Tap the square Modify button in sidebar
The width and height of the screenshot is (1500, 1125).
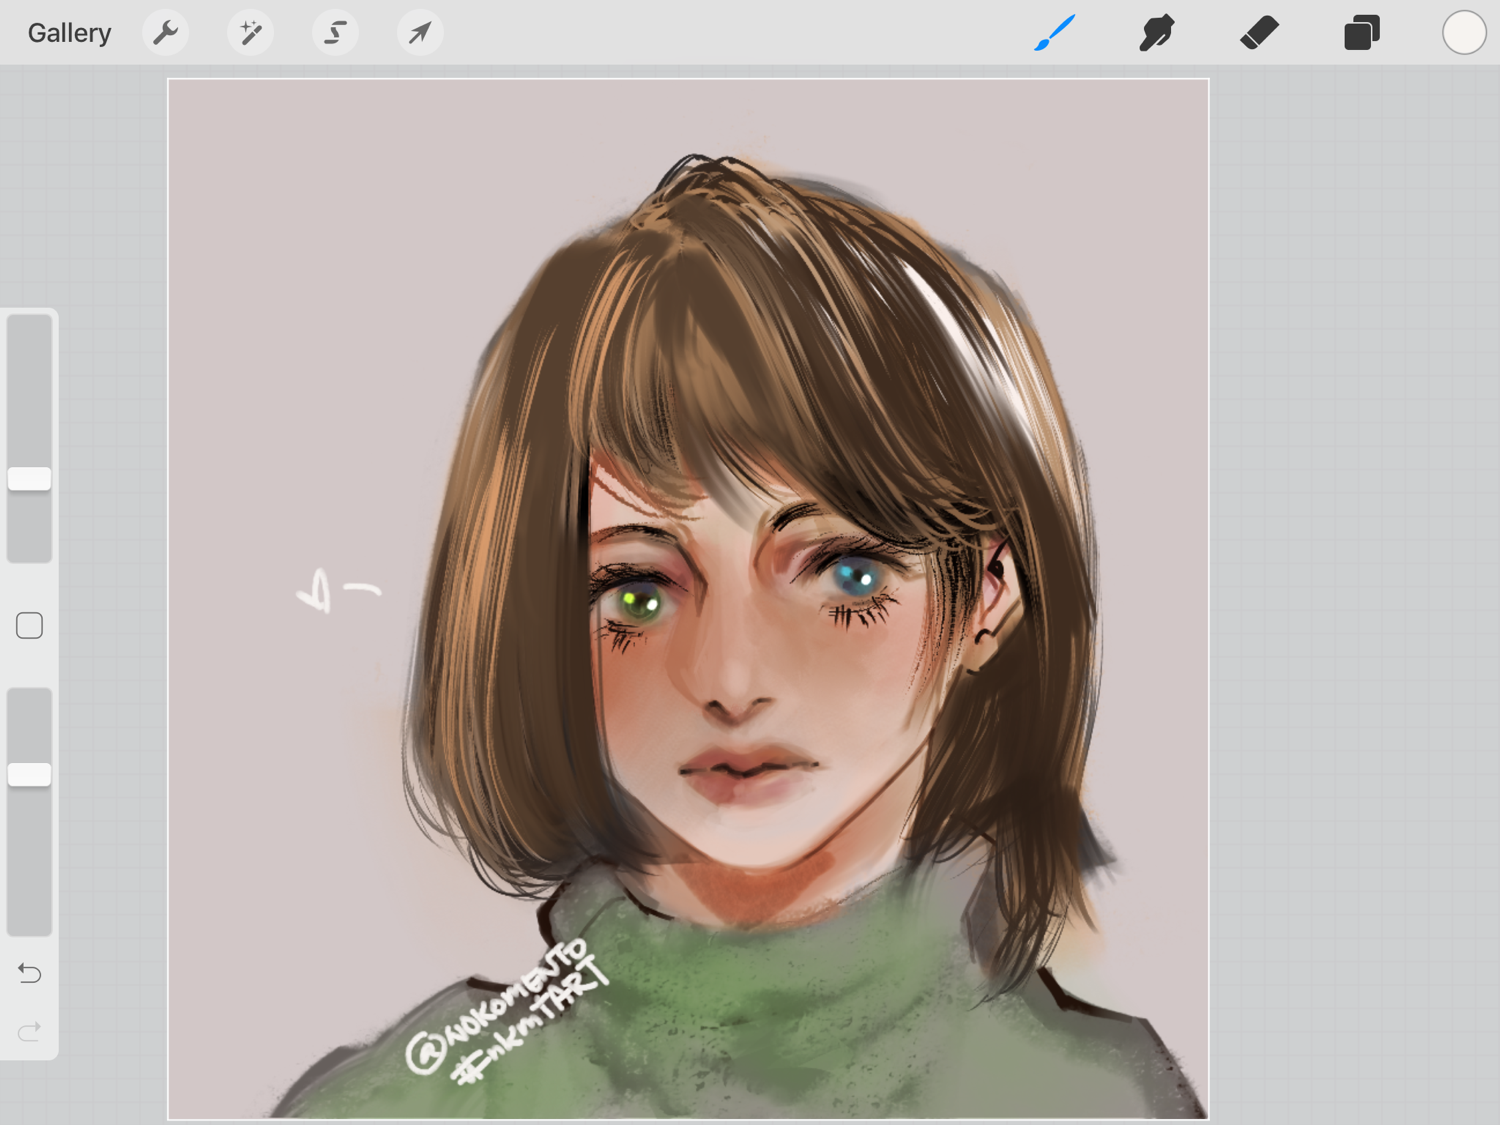pos(30,626)
